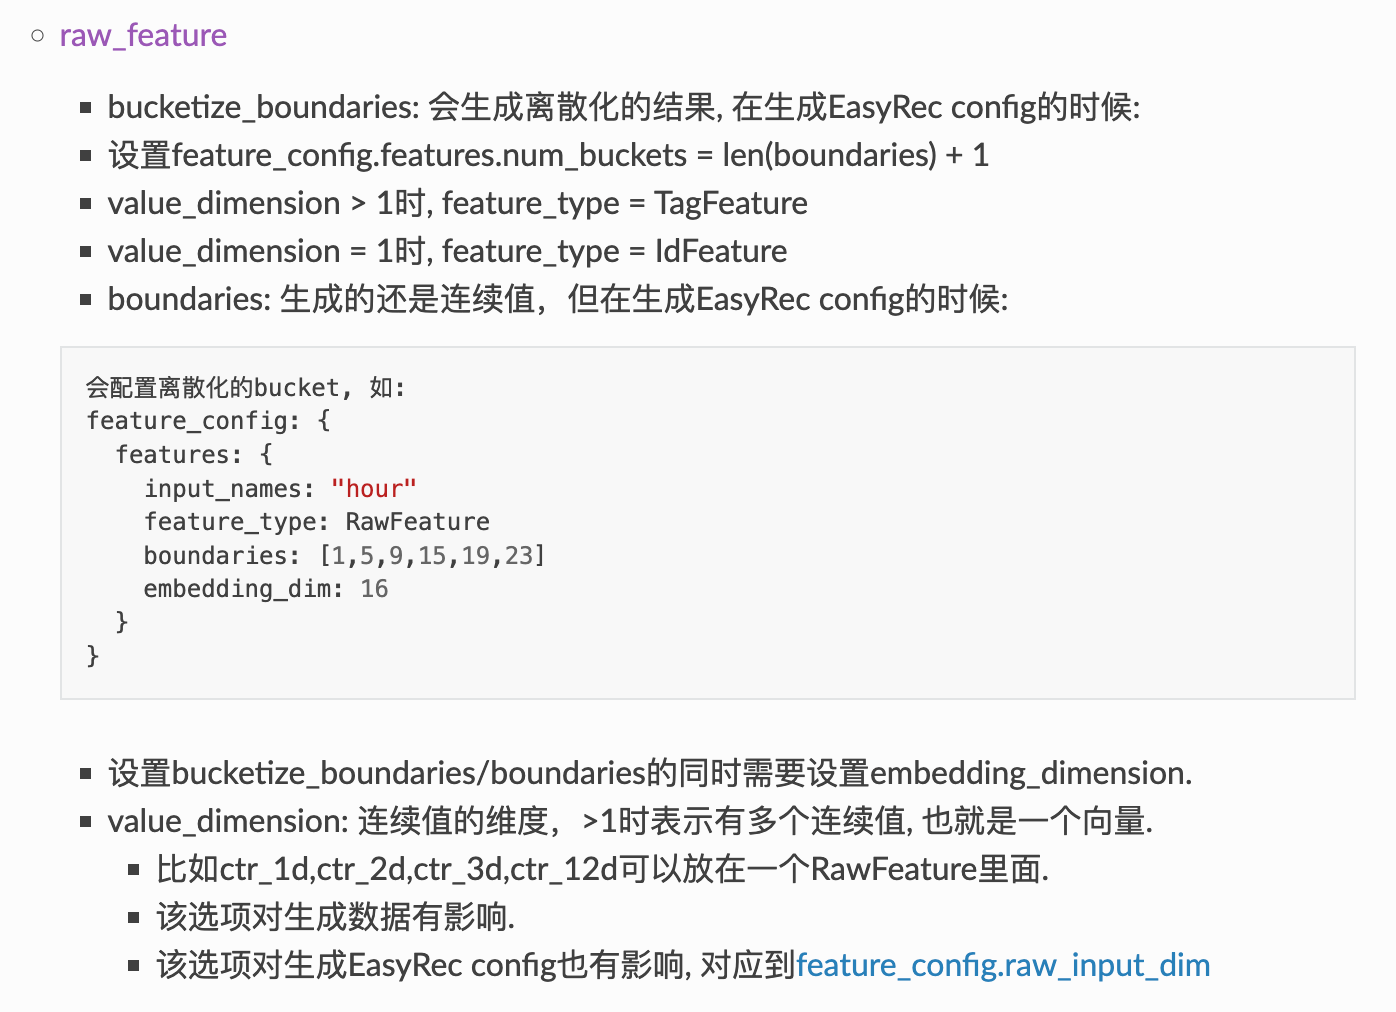The image size is (1396, 1012).
Task: Click the line mentioning feature_type = TagFeature
Action: point(458,203)
